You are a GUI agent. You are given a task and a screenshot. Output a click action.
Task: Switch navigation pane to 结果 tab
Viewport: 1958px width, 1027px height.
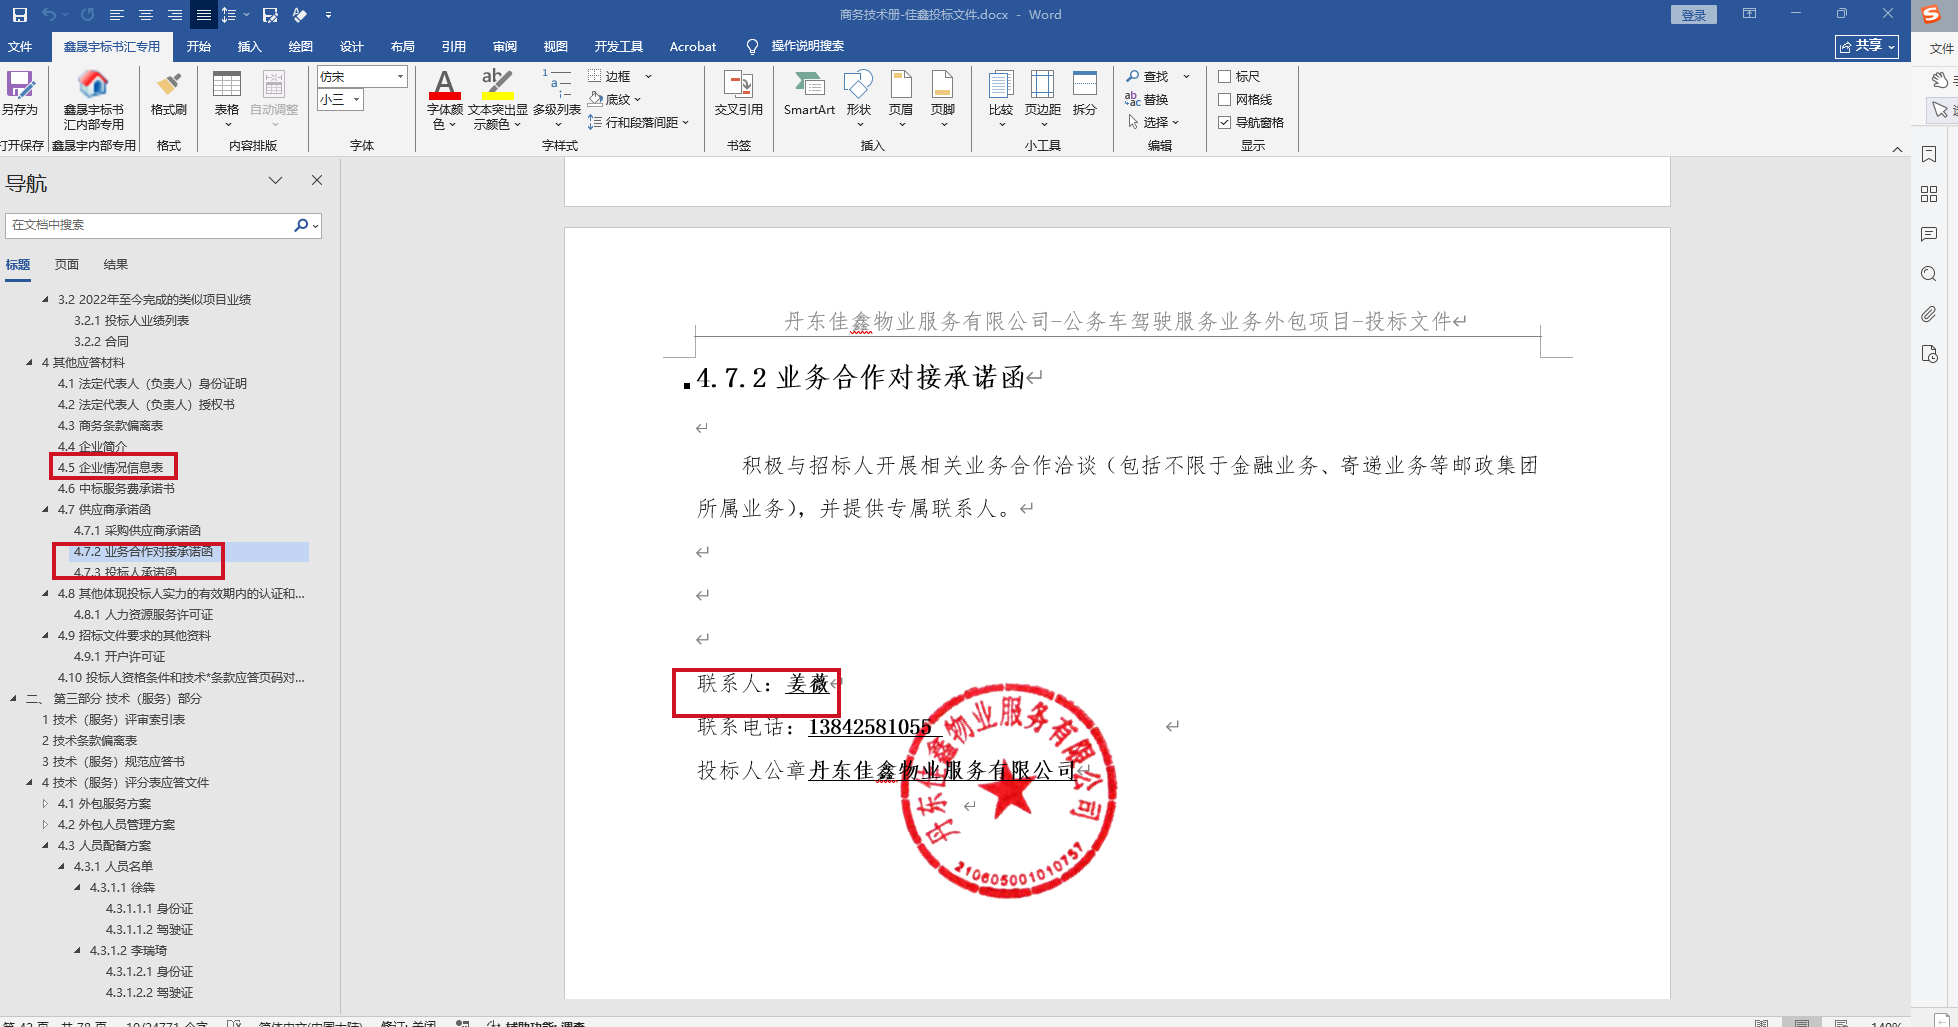(116, 264)
